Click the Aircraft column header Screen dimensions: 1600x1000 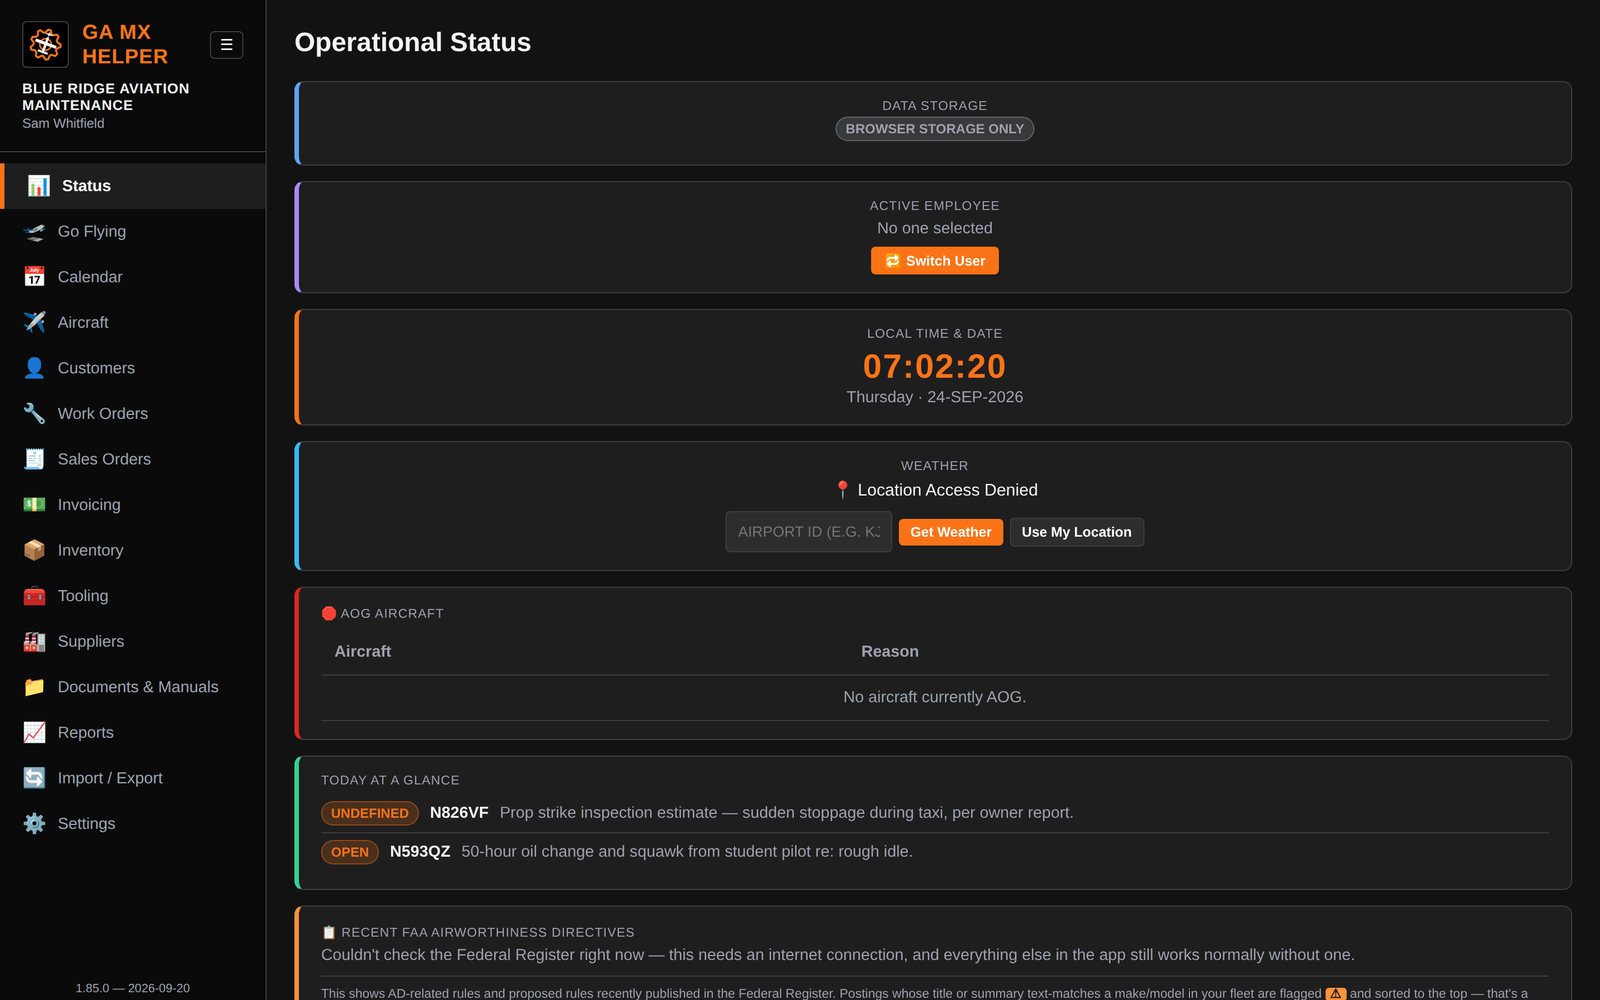(362, 652)
